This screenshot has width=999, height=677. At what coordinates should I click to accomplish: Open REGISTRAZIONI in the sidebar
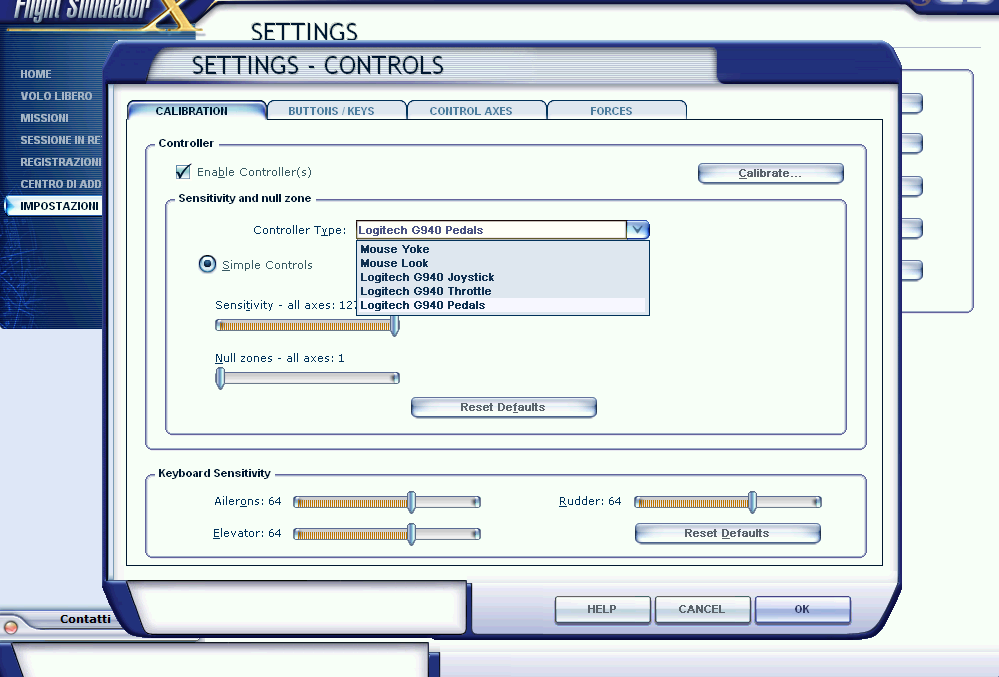[61, 162]
